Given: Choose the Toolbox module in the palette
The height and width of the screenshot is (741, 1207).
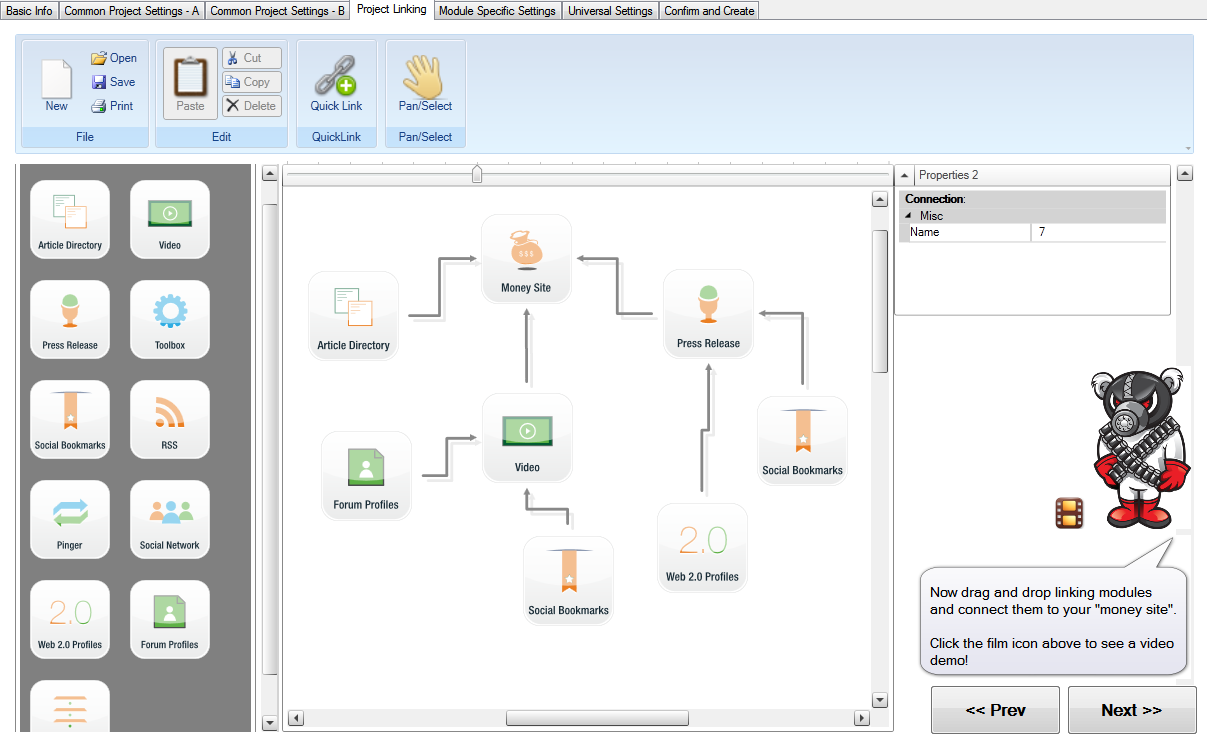Looking at the screenshot, I should point(170,320).
